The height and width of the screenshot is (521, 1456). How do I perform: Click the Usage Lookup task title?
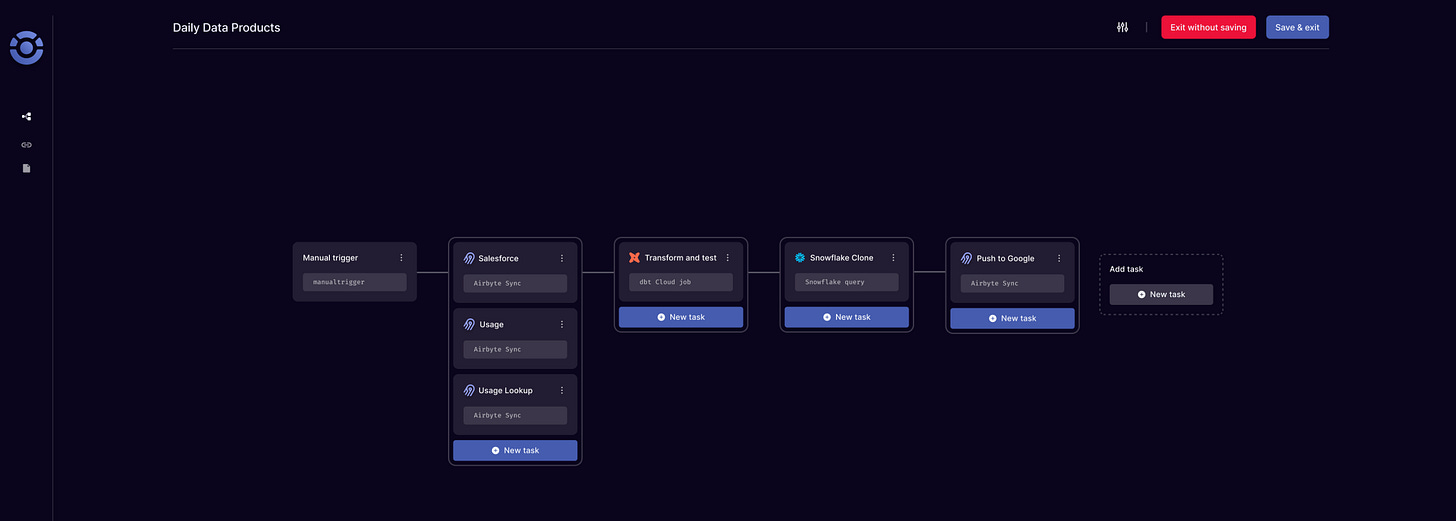coord(506,390)
